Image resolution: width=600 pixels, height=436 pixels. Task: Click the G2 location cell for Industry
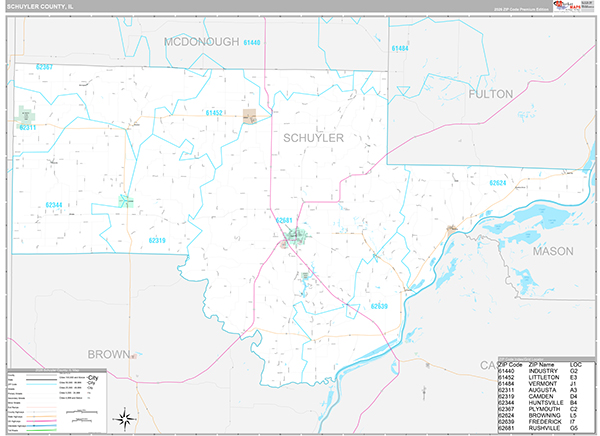[x=574, y=371]
